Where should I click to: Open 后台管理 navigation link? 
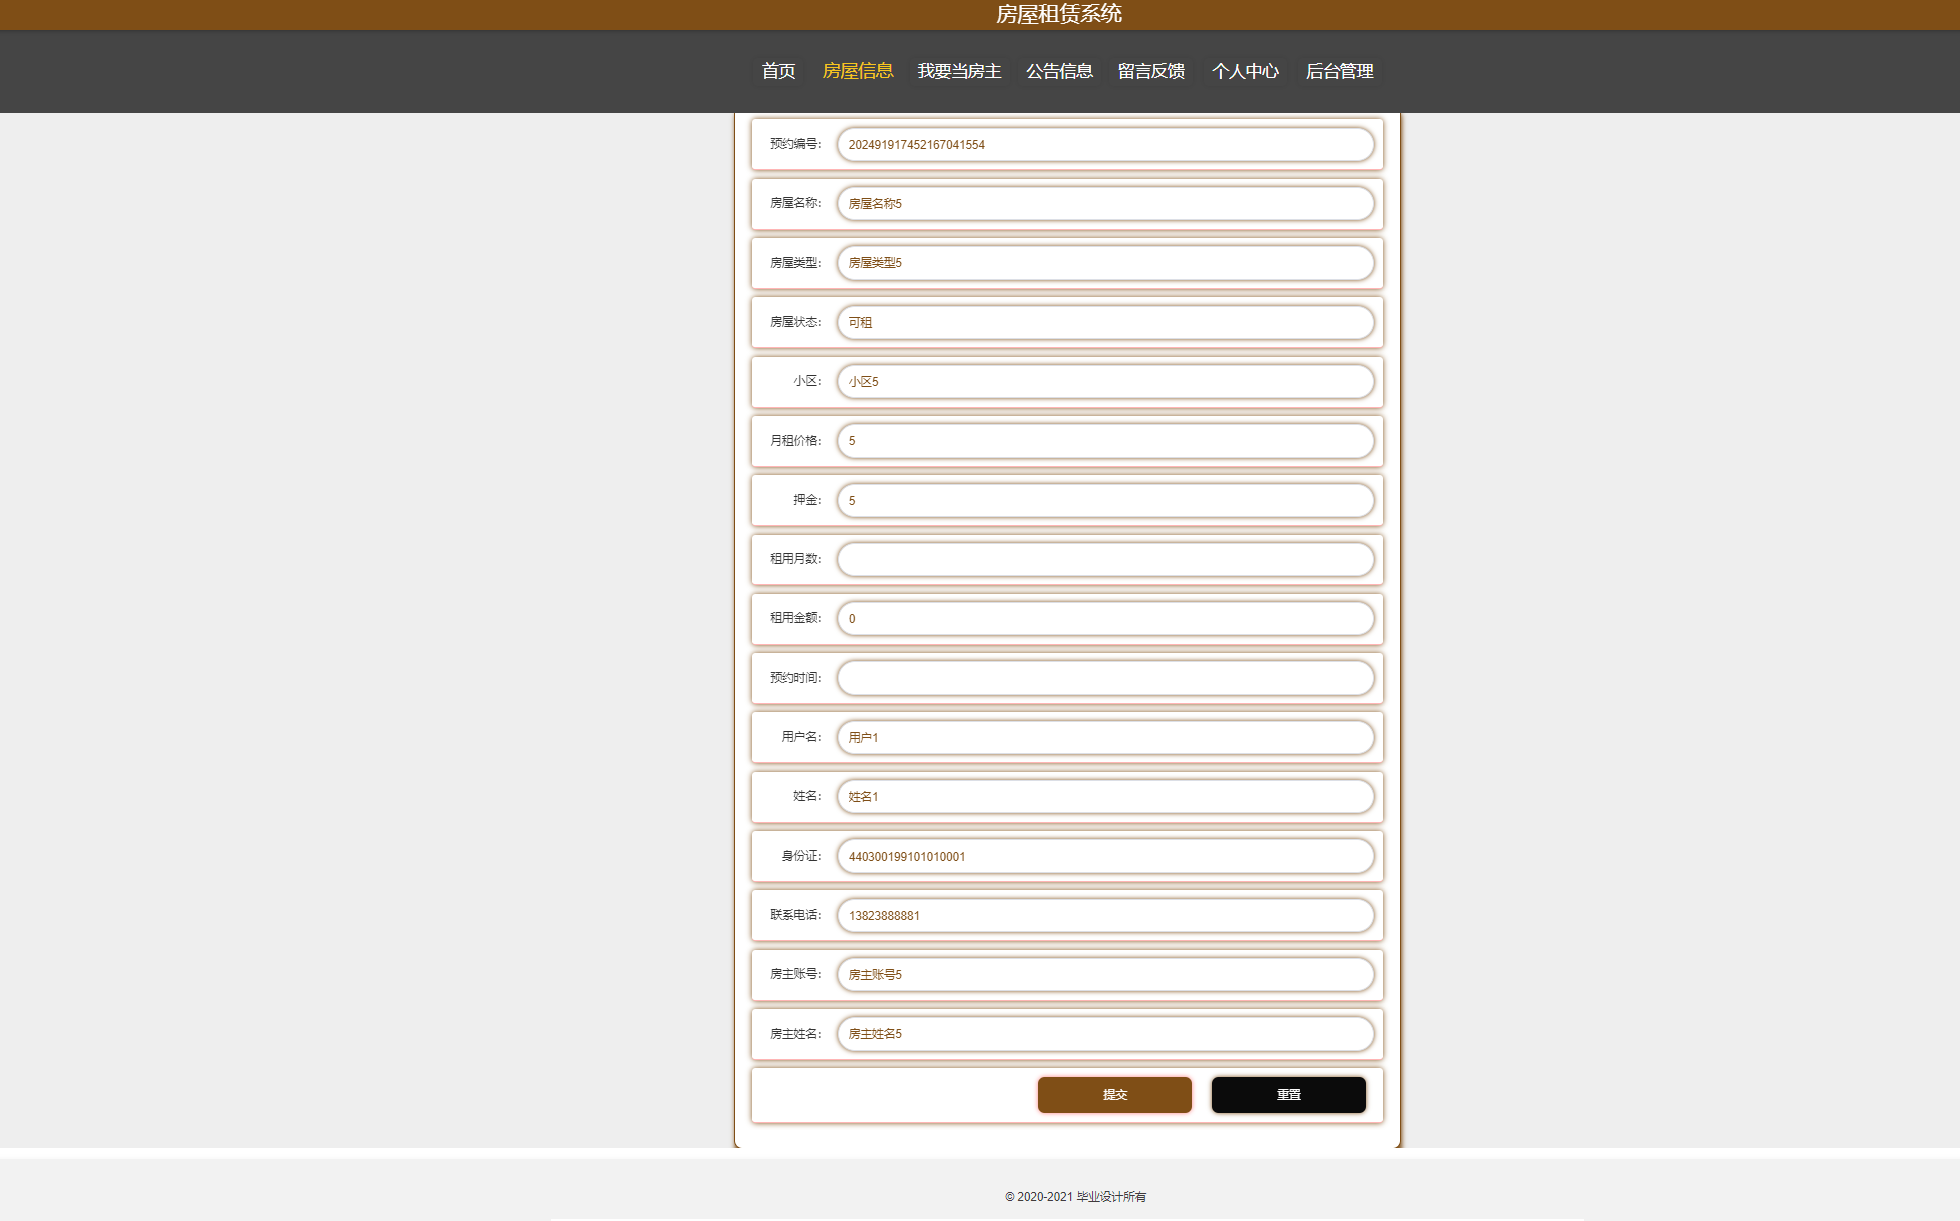[1339, 71]
